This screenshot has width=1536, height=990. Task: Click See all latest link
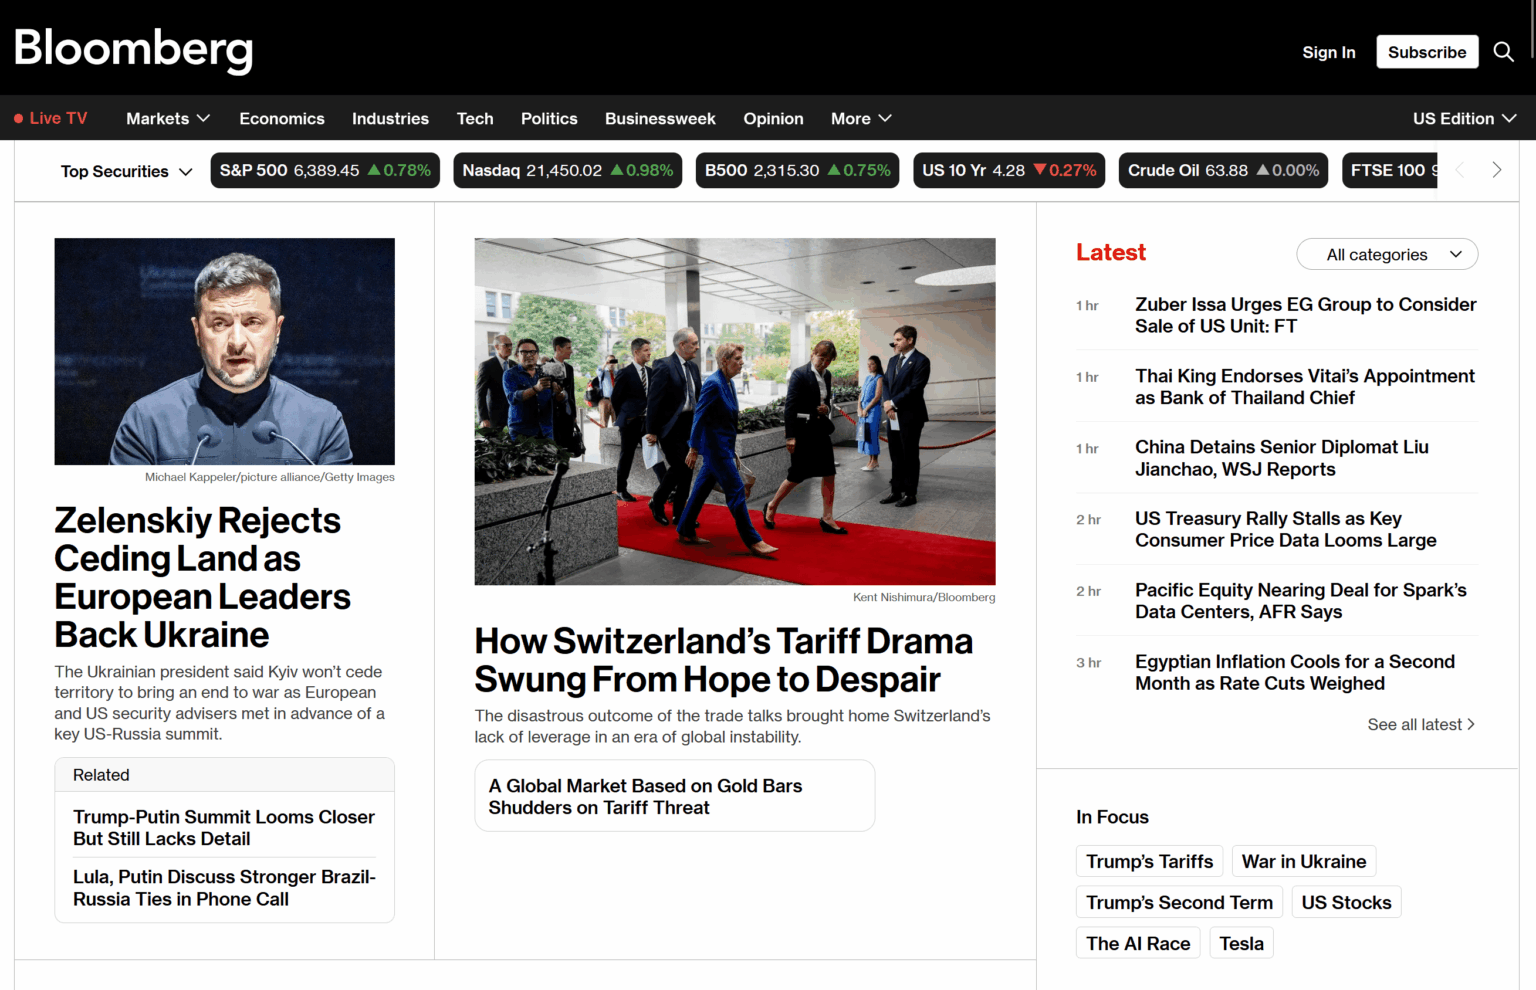(x=1421, y=725)
